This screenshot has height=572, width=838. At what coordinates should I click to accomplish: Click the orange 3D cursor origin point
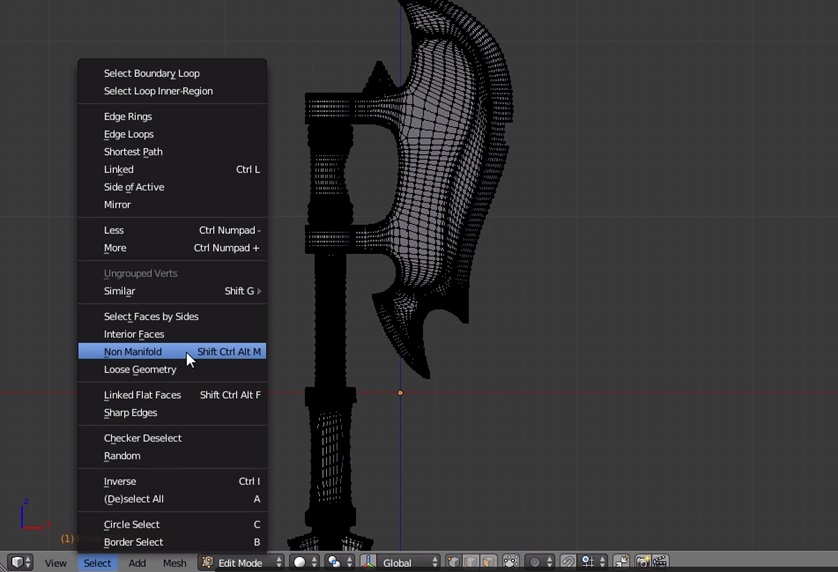click(x=400, y=393)
